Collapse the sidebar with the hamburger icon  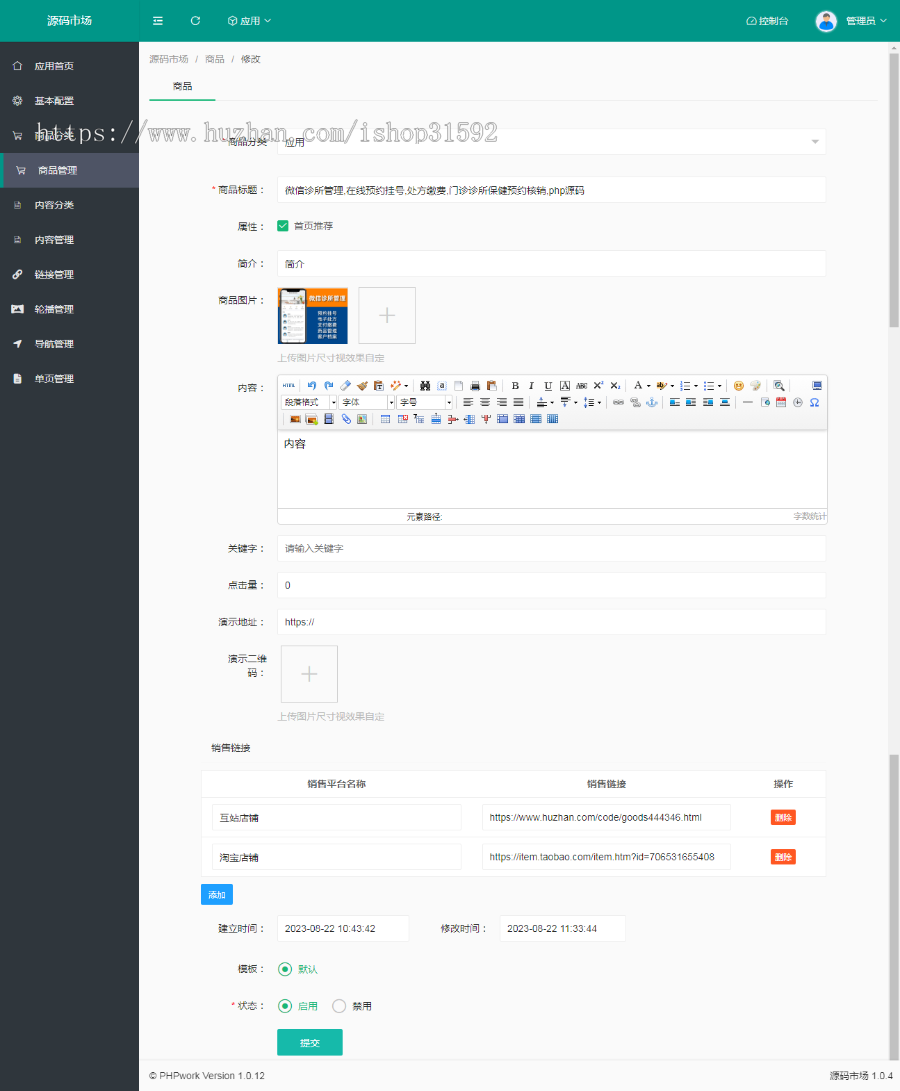click(158, 21)
